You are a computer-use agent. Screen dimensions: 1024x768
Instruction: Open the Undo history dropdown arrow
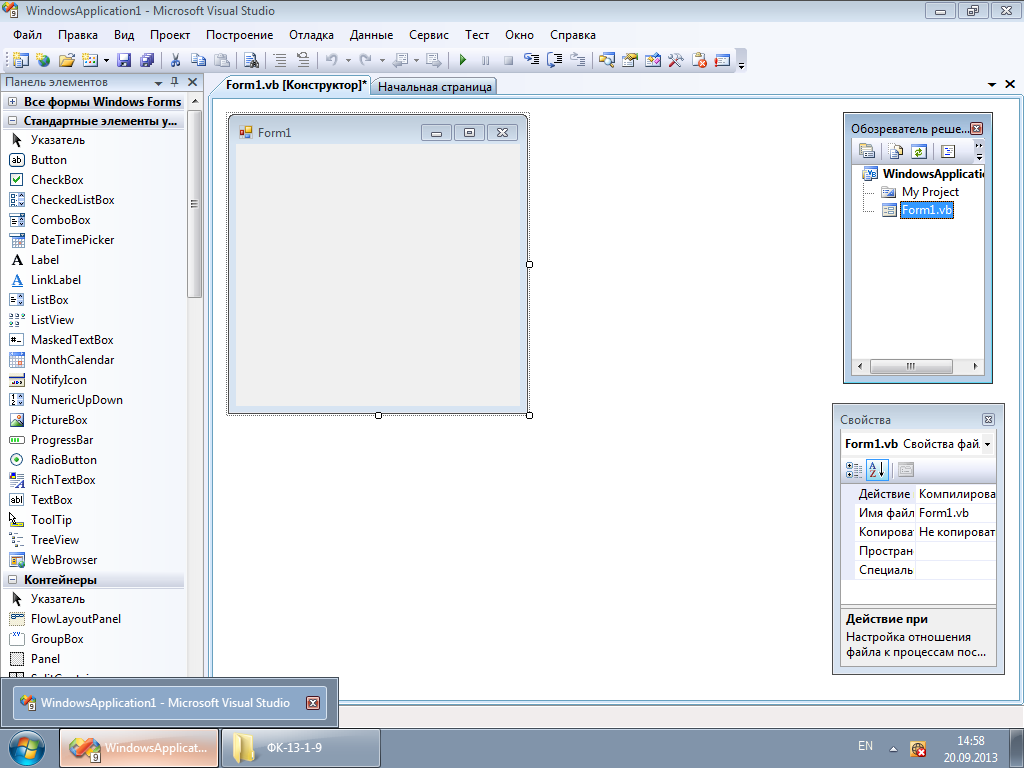pyautogui.click(x=348, y=61)
